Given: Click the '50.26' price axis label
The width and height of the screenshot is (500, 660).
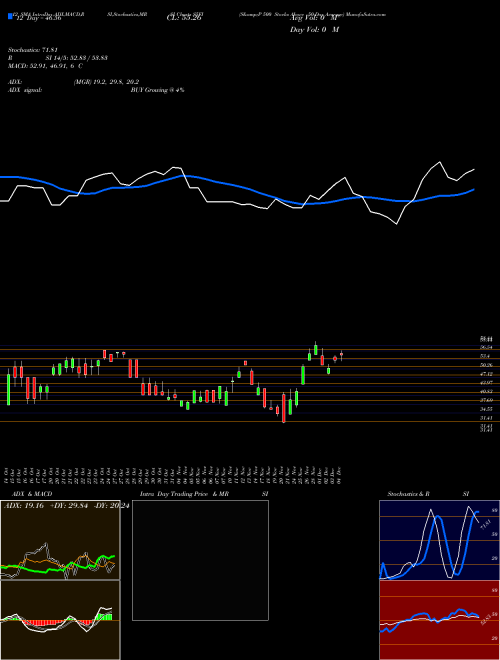Looking at the screenshot, I should click(x=486, y=365).
